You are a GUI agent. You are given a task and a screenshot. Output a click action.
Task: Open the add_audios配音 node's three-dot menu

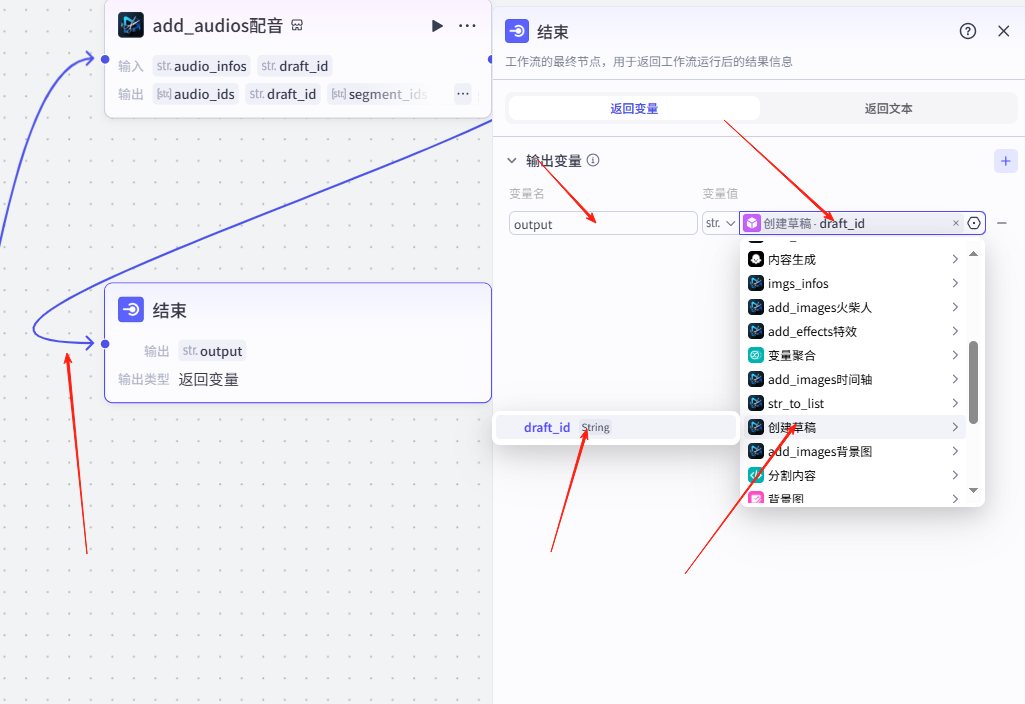(467, 26)
